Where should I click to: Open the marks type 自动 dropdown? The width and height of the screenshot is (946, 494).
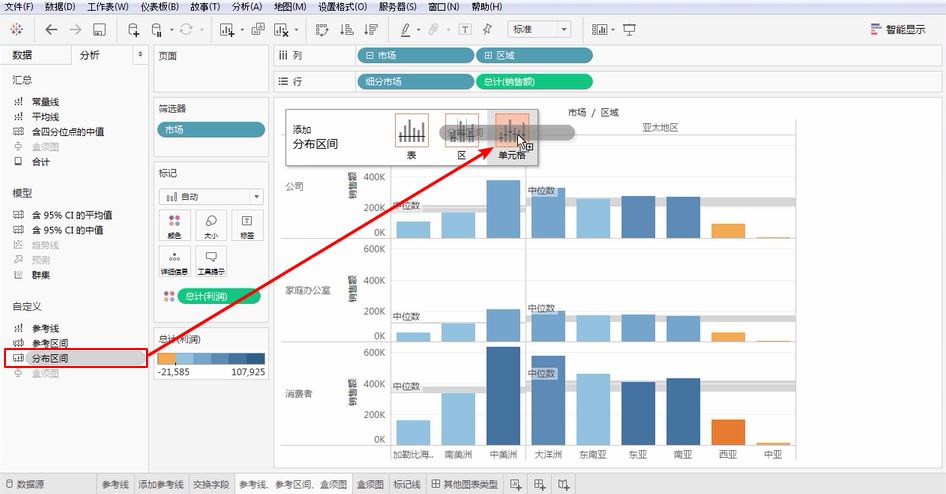tap(210, 197)
